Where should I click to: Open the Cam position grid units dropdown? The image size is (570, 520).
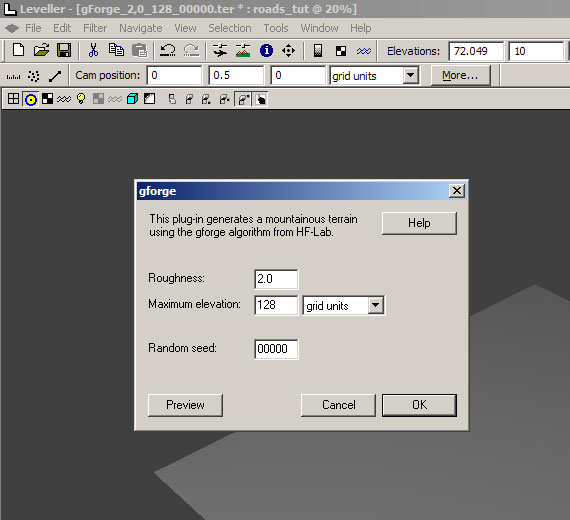pyautogui.click(x=410, y=76)
